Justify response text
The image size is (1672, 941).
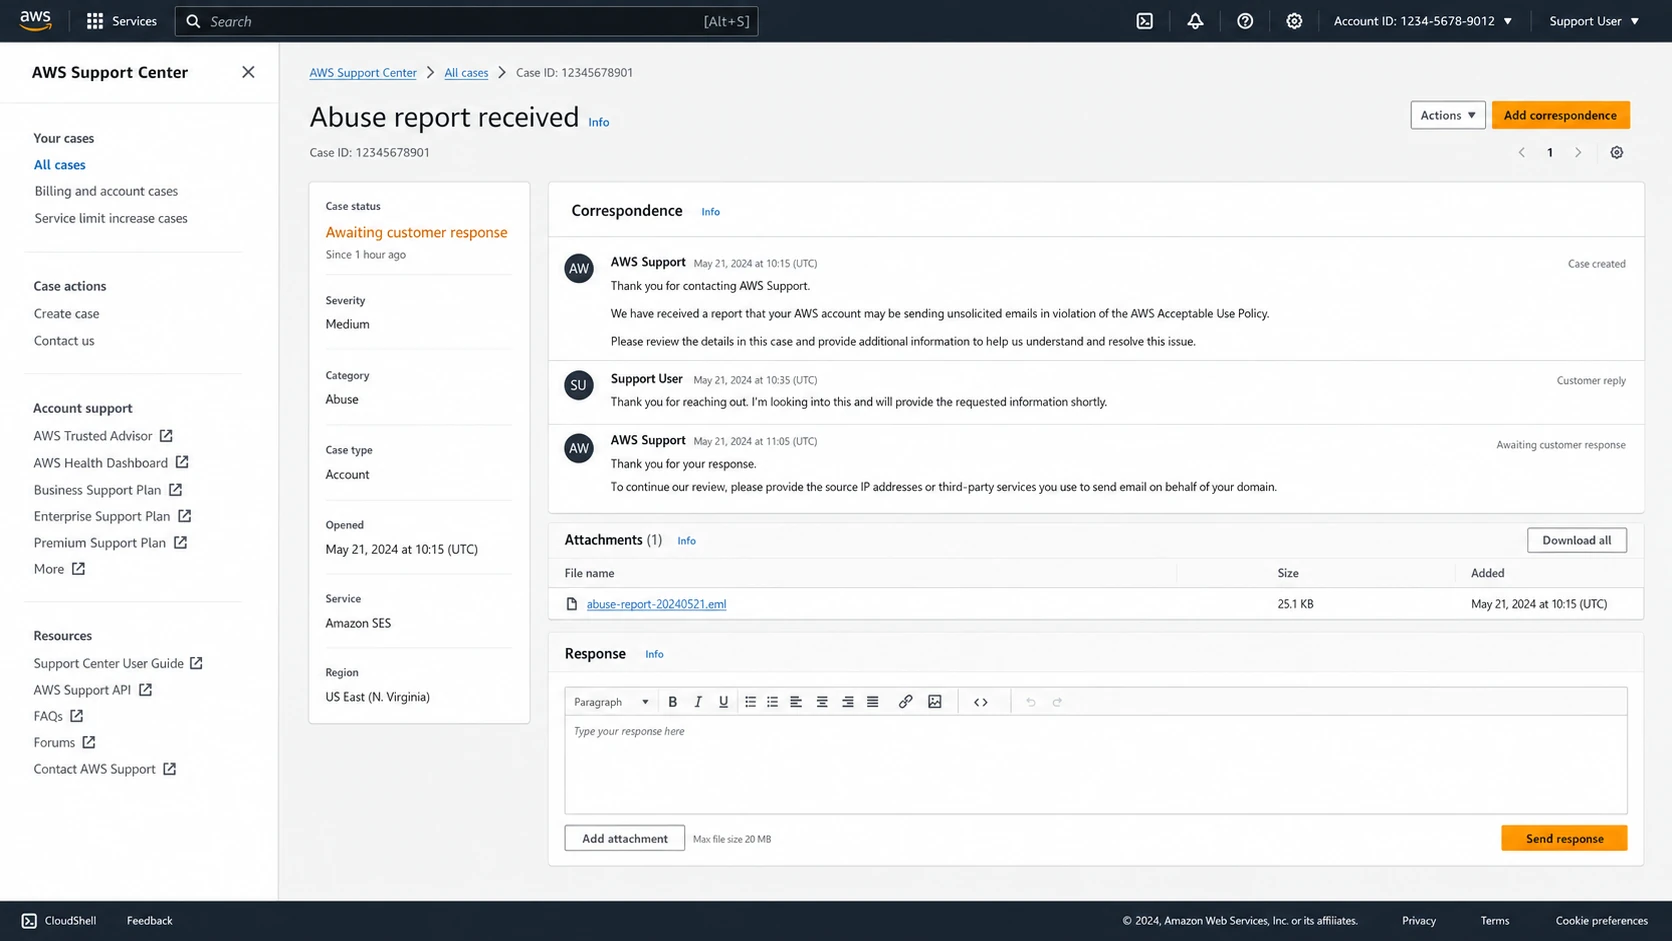tap(872, 702)
